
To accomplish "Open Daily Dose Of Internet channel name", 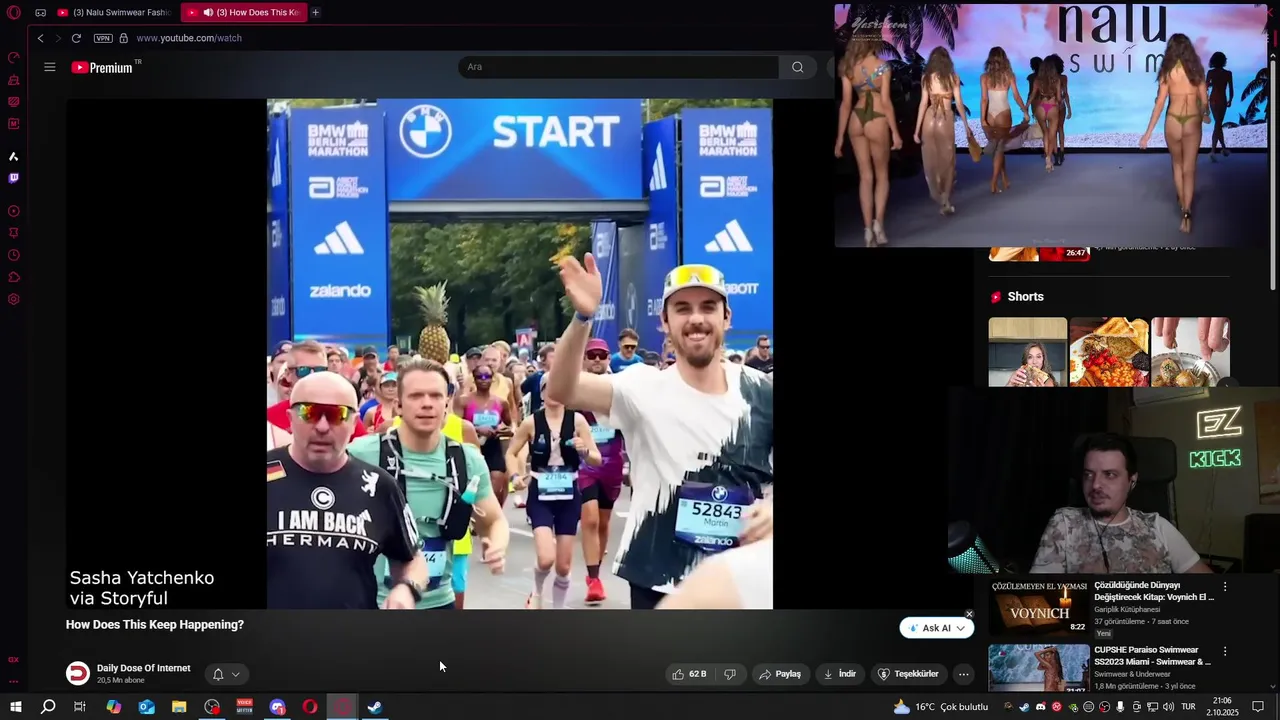I will pos(143,668).
